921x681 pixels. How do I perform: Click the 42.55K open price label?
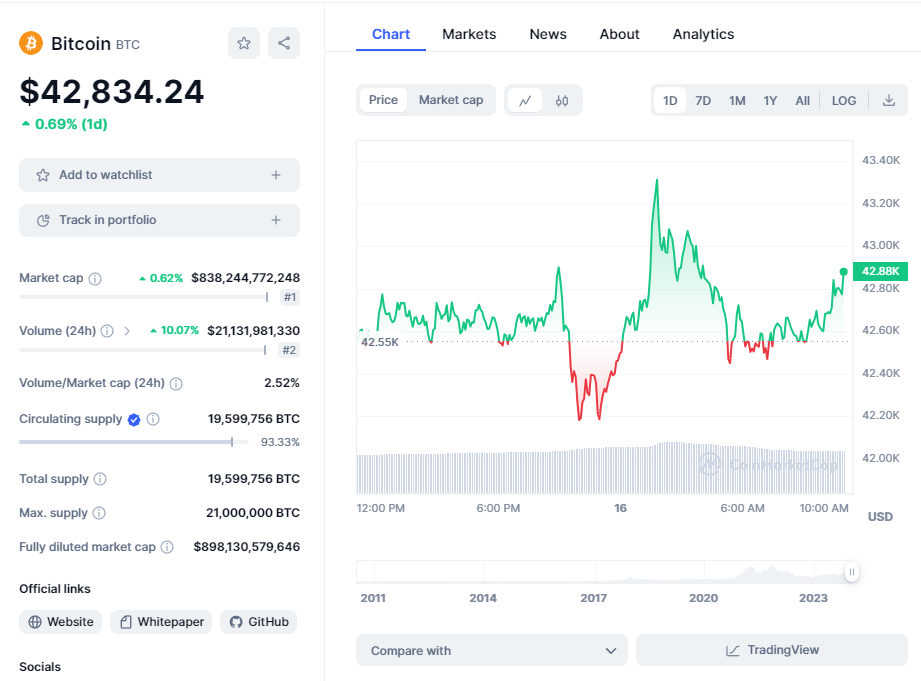pos(380,342)
